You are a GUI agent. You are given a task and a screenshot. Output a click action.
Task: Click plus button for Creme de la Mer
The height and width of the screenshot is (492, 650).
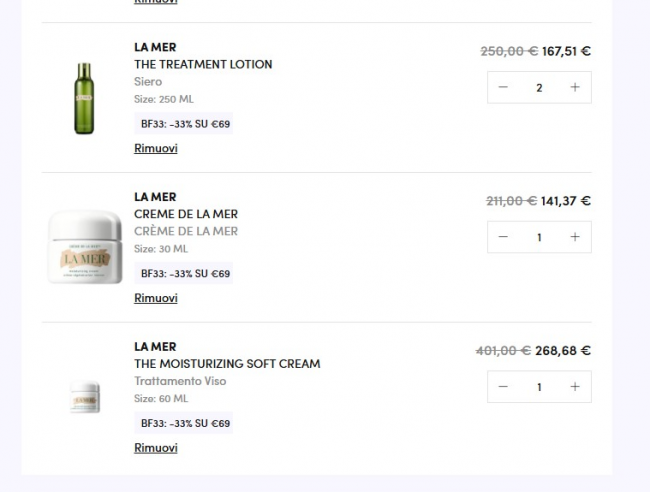pyautogui.click(x=575, y=237)
